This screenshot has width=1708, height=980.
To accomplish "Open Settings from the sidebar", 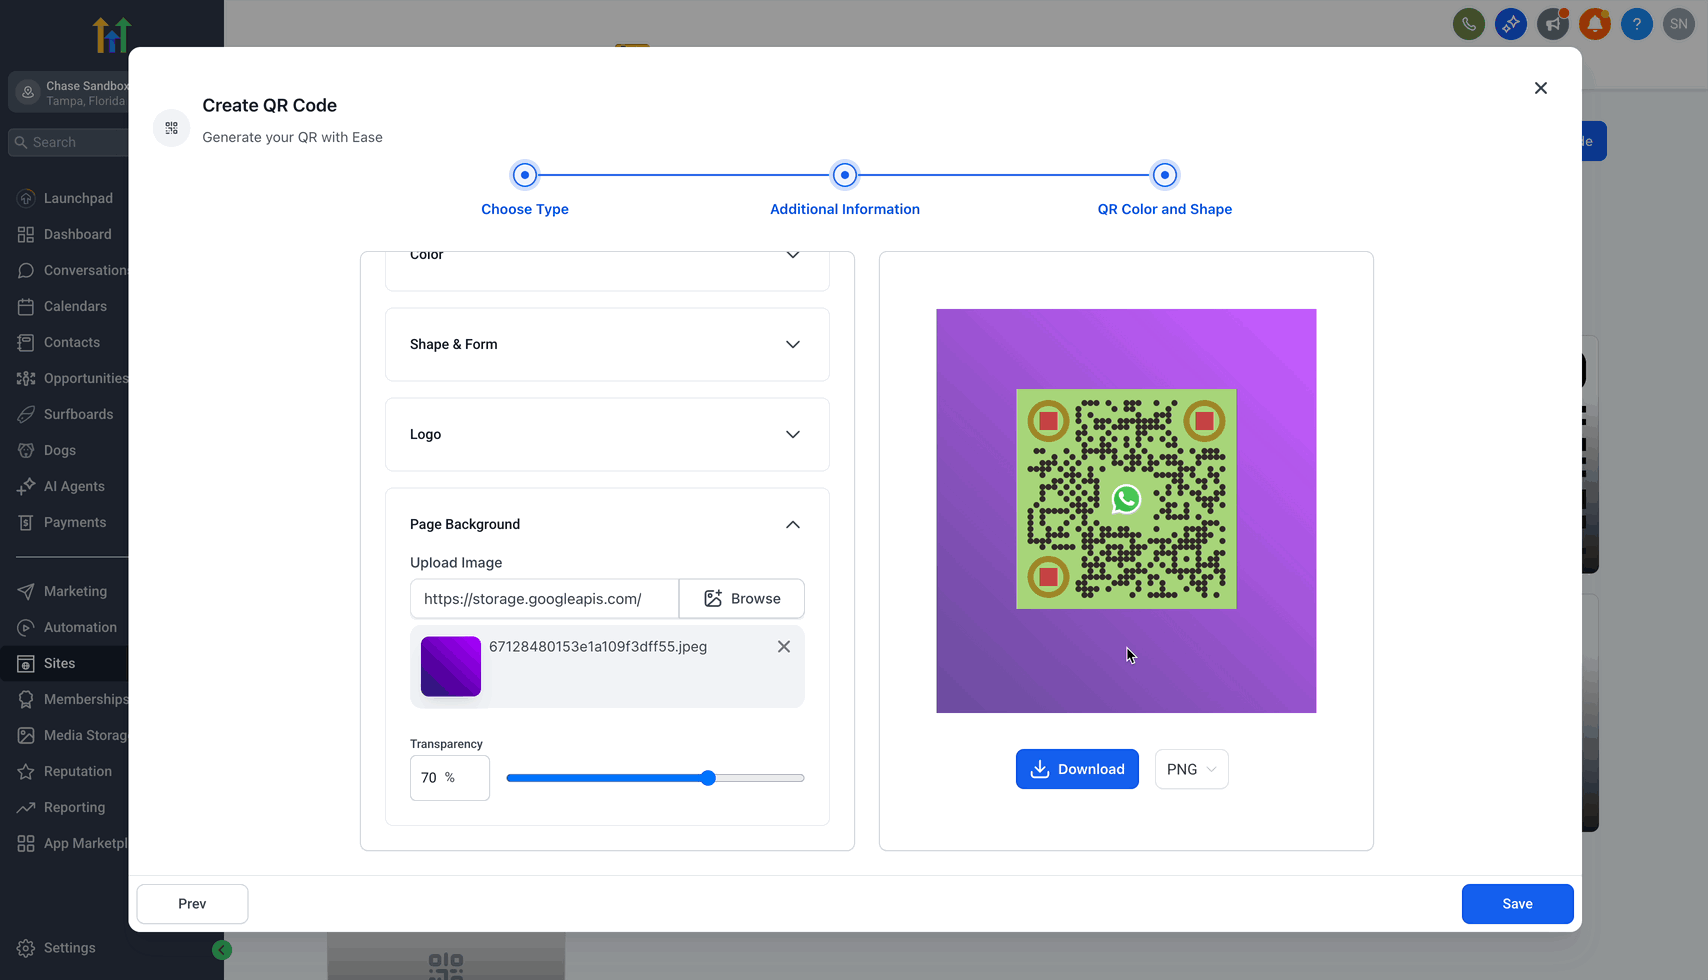I will click(x=70, y=948).
